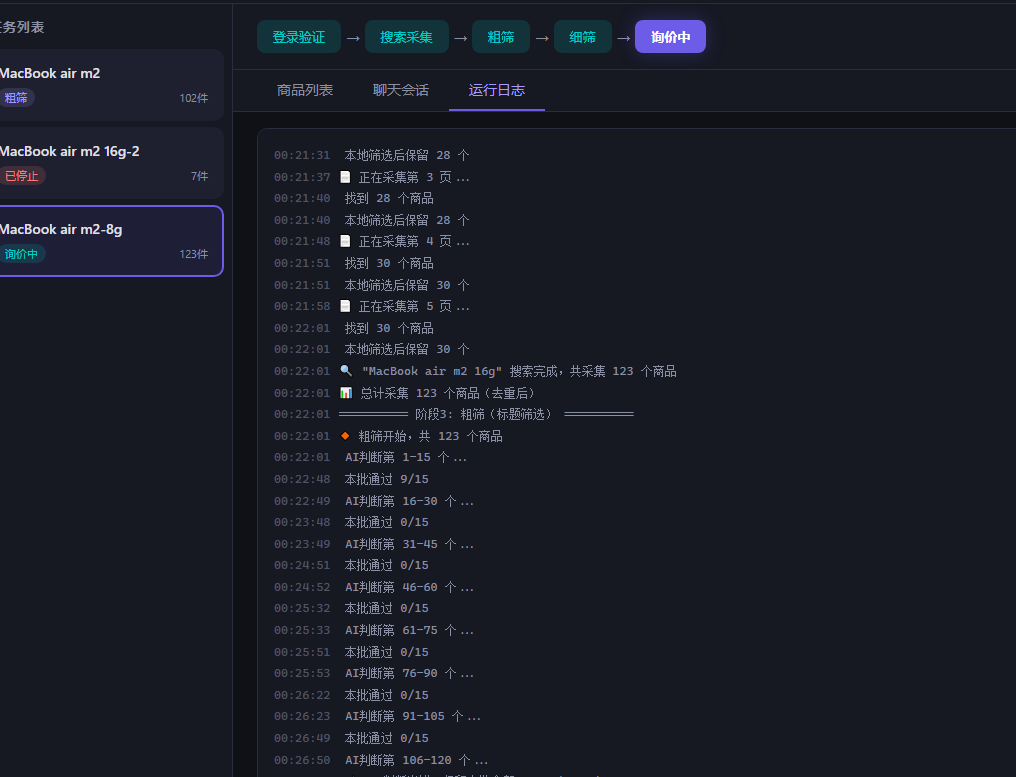Click the bar chart icon beside 总计采集 123
Screen dimensions: 1016x777
coord(346,393)
